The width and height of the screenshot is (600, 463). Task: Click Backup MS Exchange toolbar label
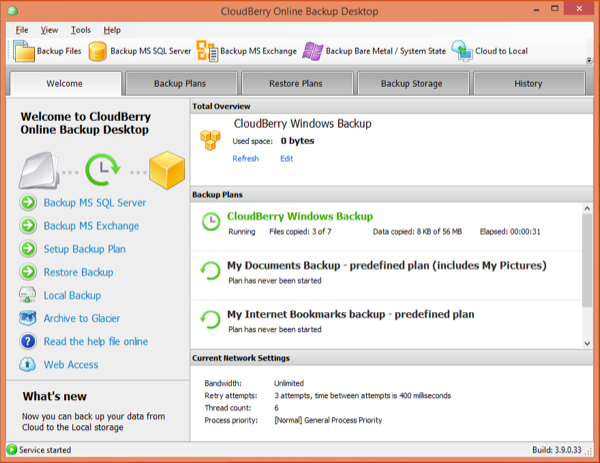[259, 51]
